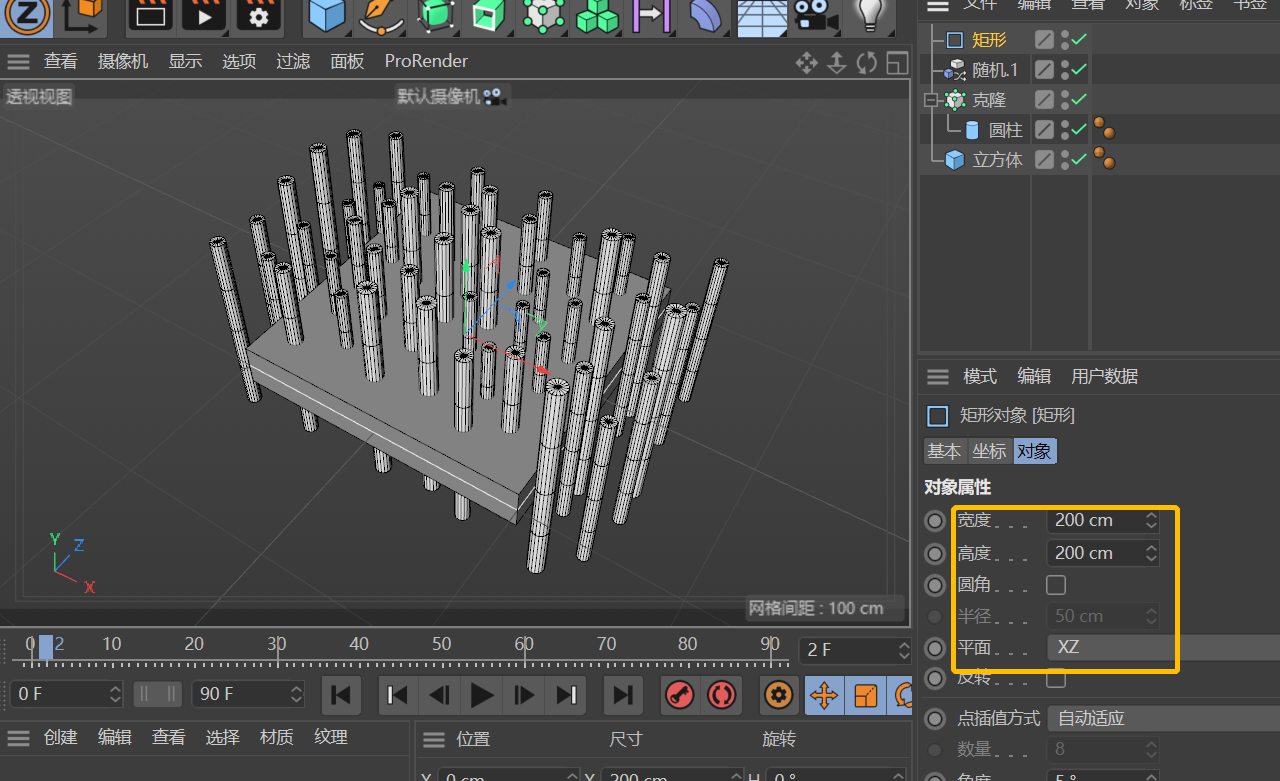The image size is (1280, 781).
Task: Click the record active objects keyframe button
Action: pos(679,694)
